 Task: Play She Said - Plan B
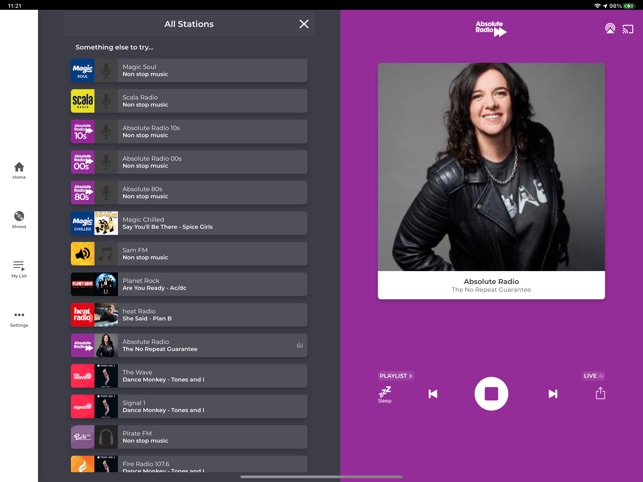(147, 318)
